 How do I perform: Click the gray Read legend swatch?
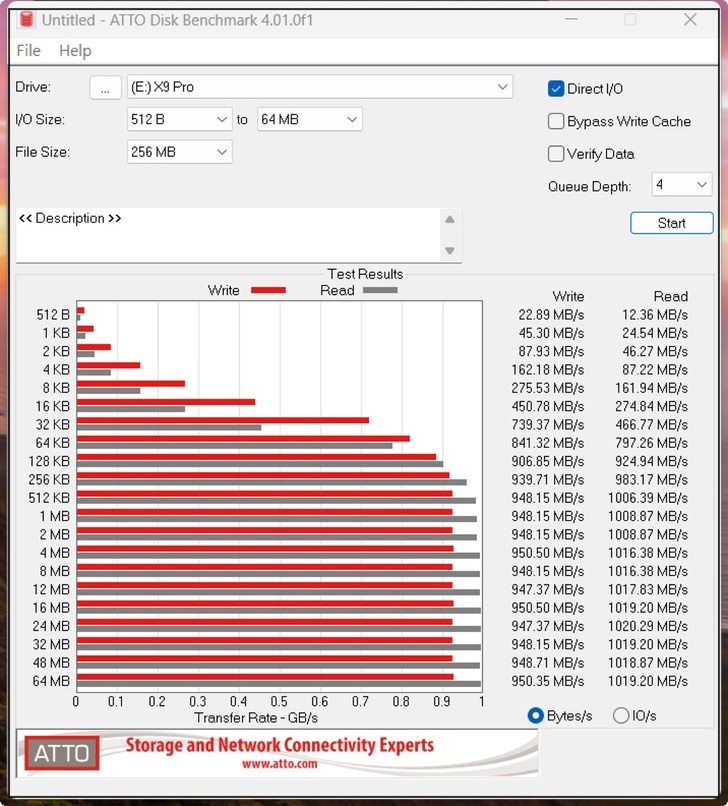click(380, 290)
